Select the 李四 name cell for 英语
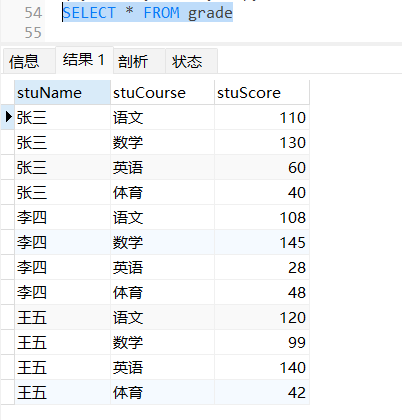The image size is (402, 420). point(62,267)
